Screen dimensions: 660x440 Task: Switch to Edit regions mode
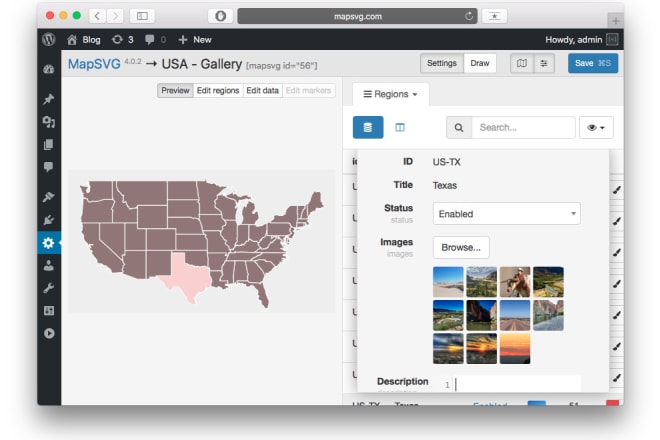218,91
